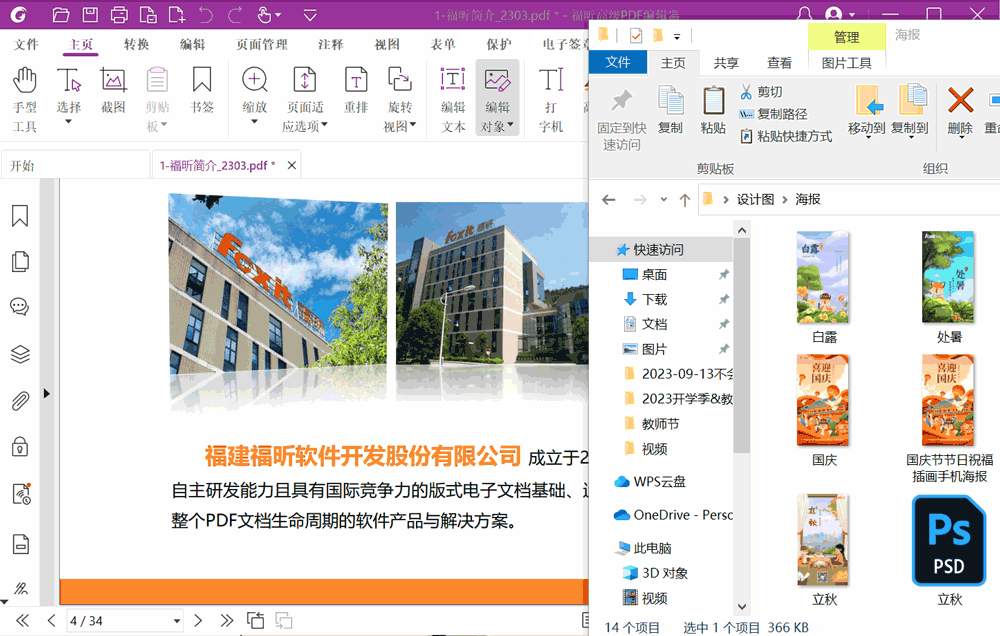1000x636 pixels.
Task: Open the Comments panel in left sidebar
Action: click(20, 307)
